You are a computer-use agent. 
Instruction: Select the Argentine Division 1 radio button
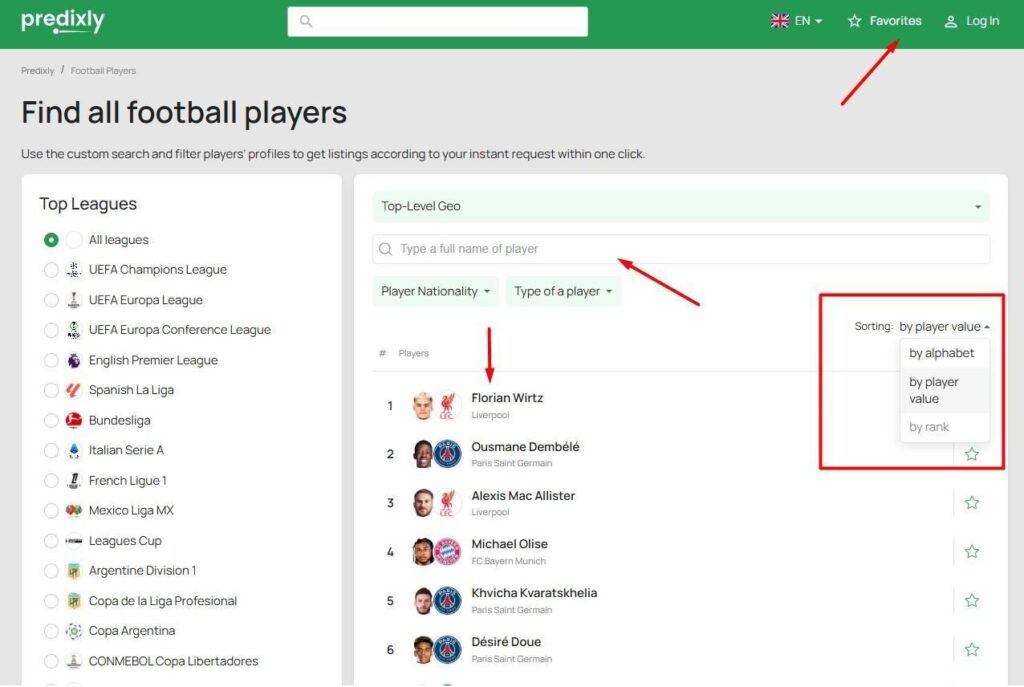pyautogui.click(x=51, y=571)
